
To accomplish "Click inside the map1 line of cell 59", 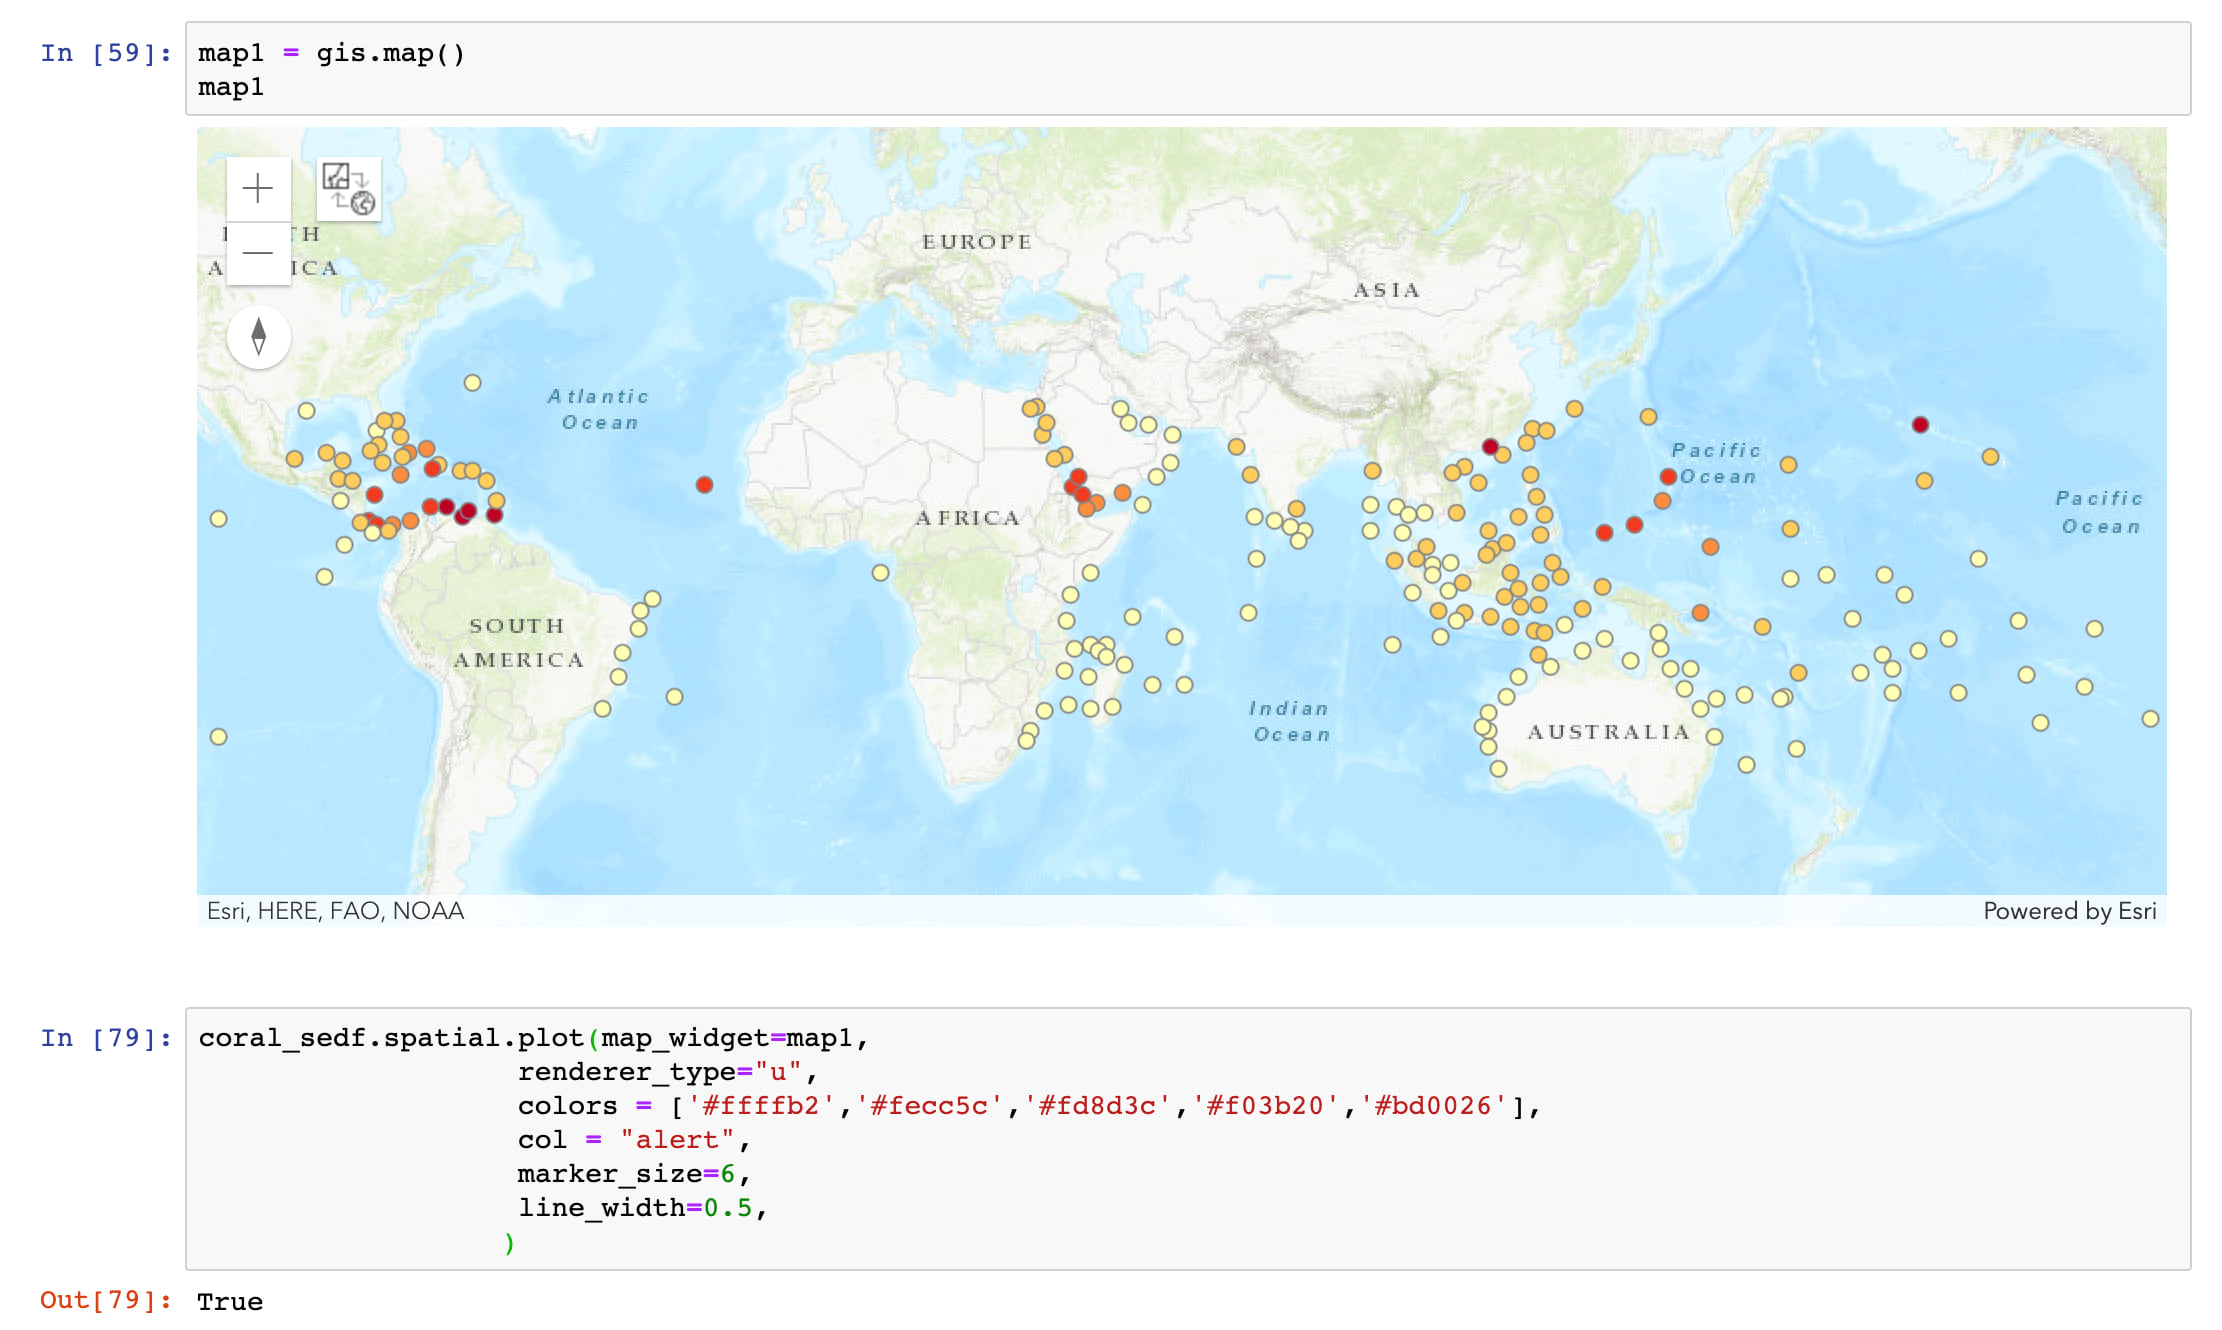I will point(231,88).
